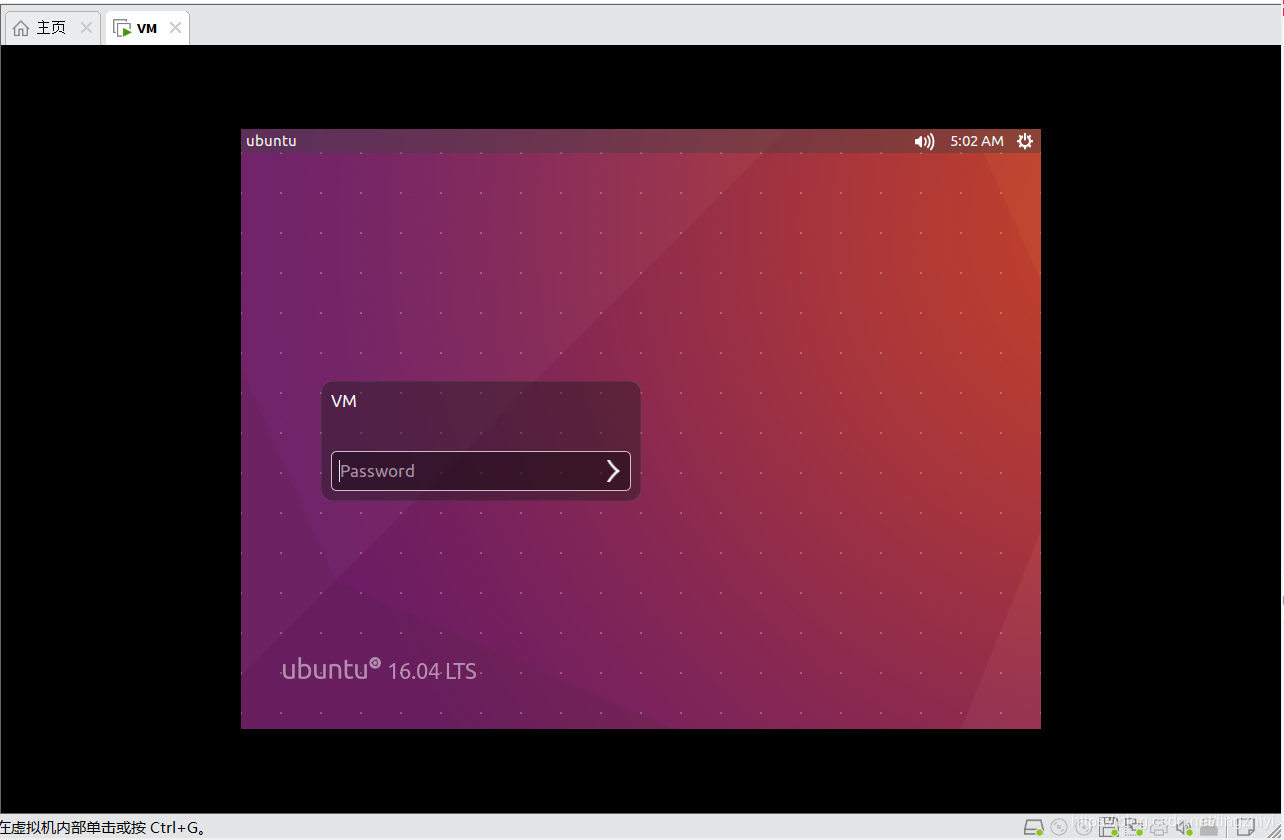The height and width of the screenshot is (840, 1284).
Task: Click the home icon on 主页 tab
Action: (21, 28)
